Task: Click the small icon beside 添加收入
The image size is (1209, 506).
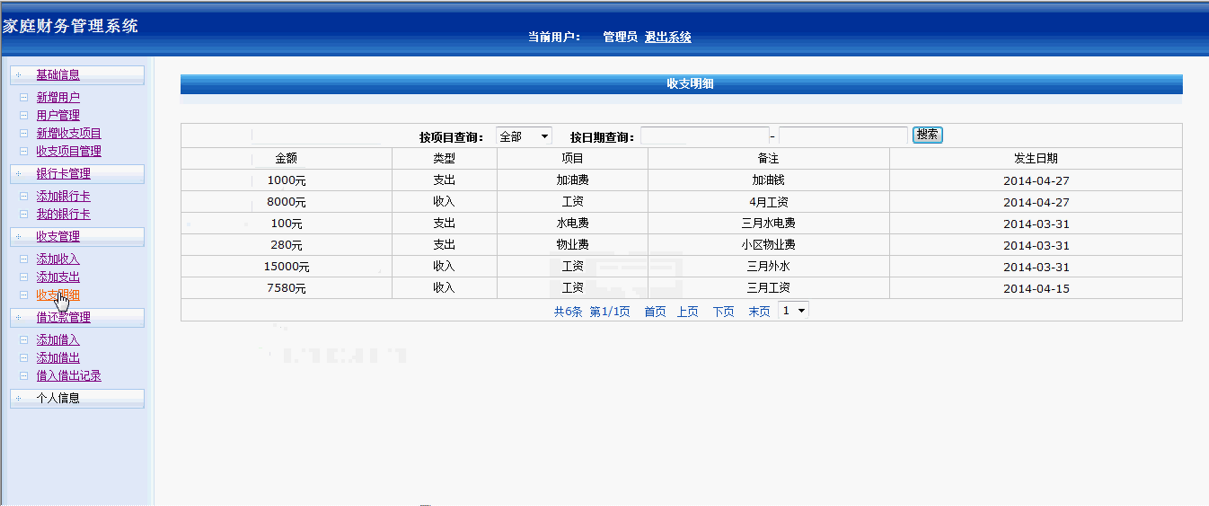Action: pos(24,259)
